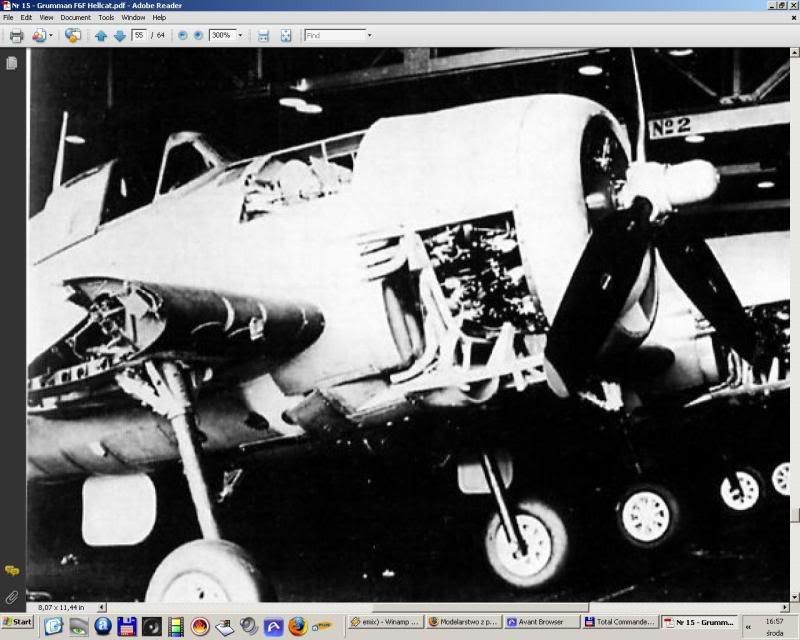Expand the 300% zoom level dropdown
Screen dimensions: 800x640
pyautogui.click(x=240, y=35)
